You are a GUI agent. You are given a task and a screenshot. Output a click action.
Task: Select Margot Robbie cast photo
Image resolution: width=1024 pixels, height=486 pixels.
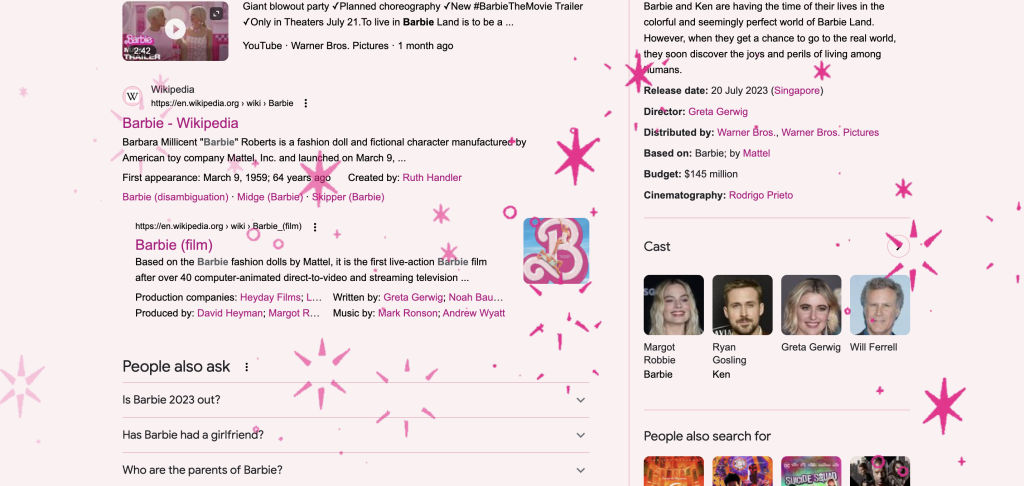674,305
